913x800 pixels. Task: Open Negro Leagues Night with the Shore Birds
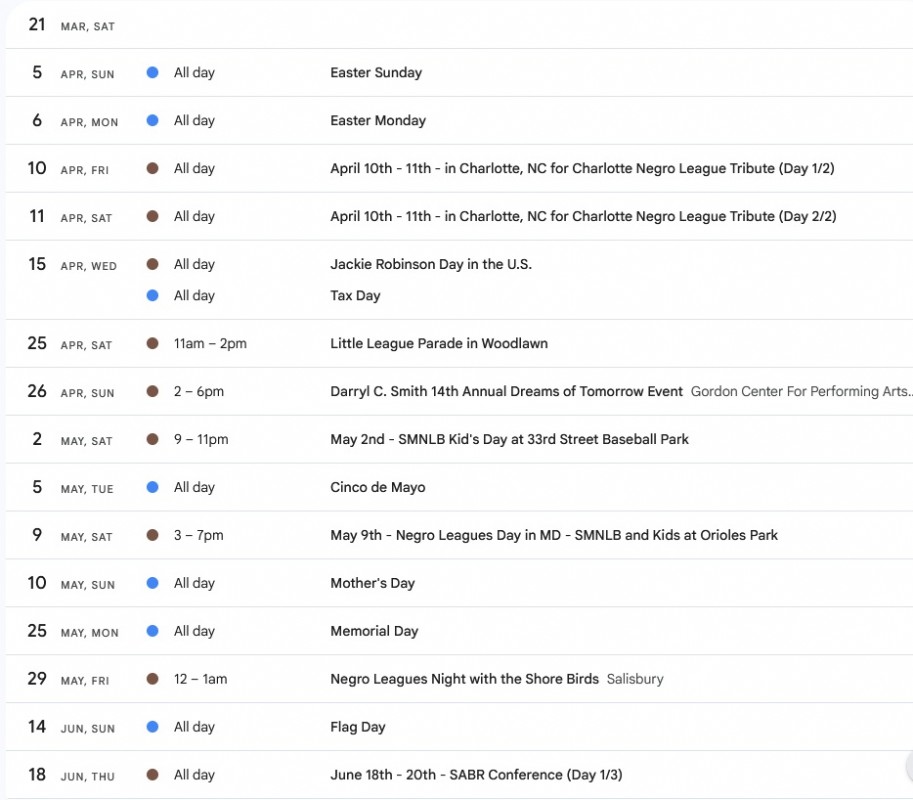tap(464, 680)
